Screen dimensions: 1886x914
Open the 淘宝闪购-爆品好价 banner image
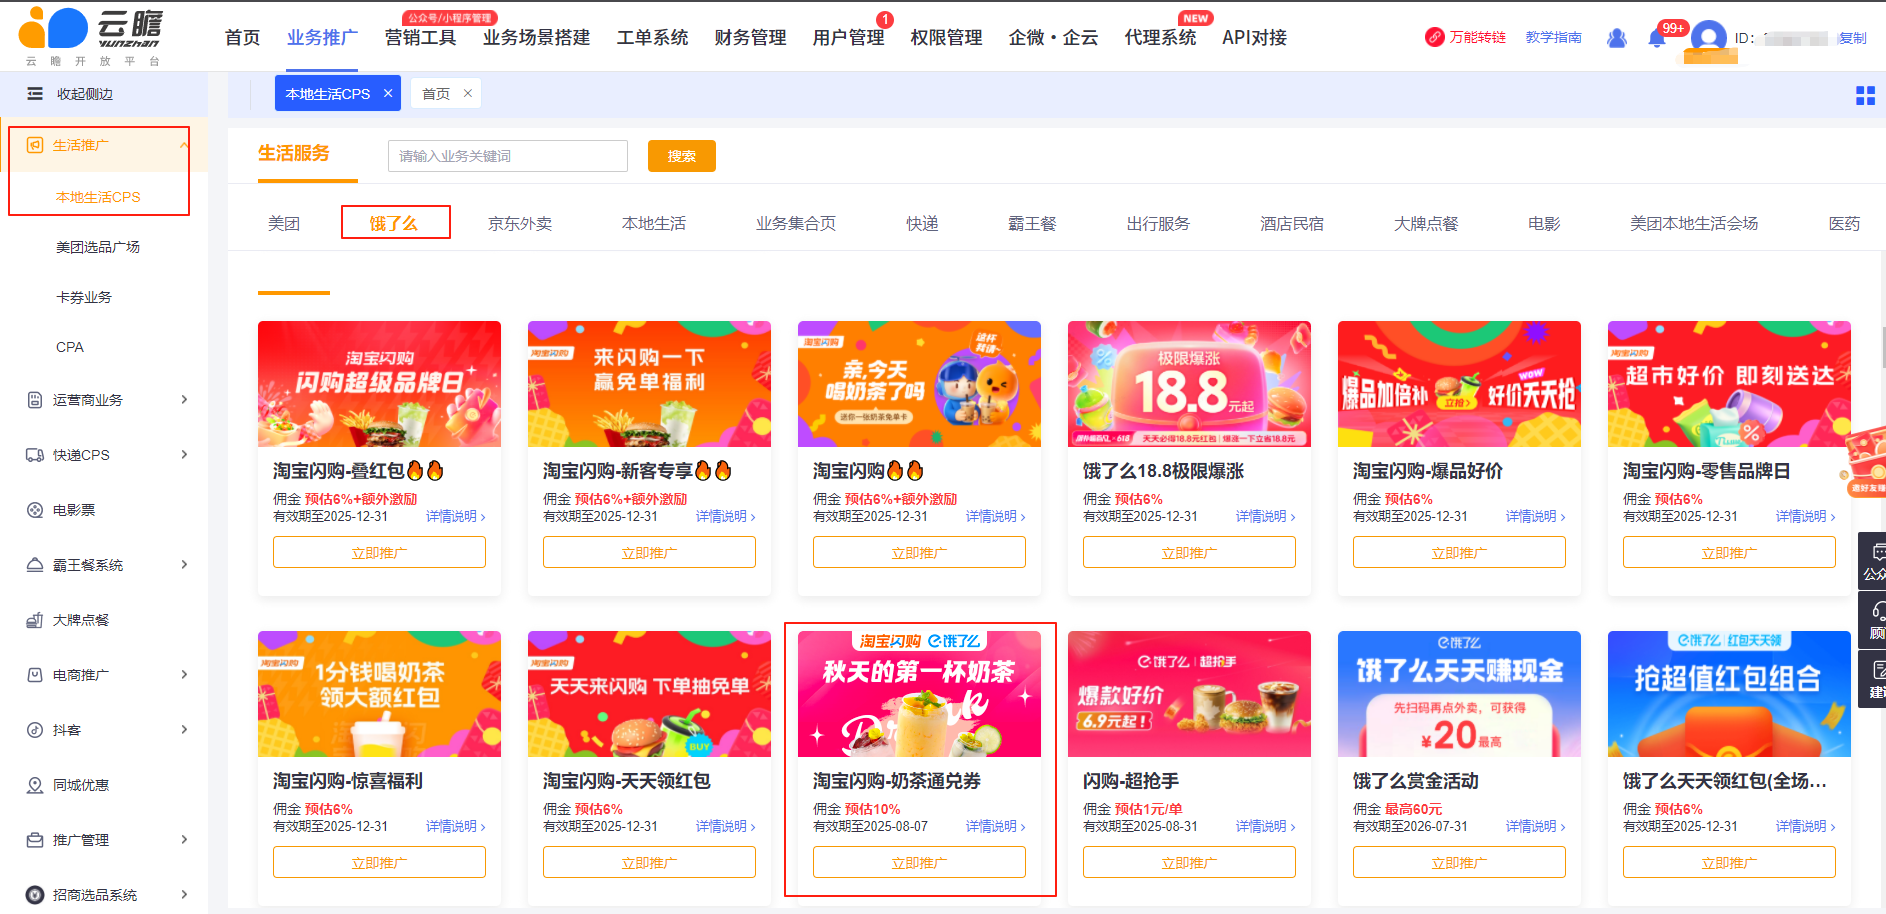(1459, 384)
